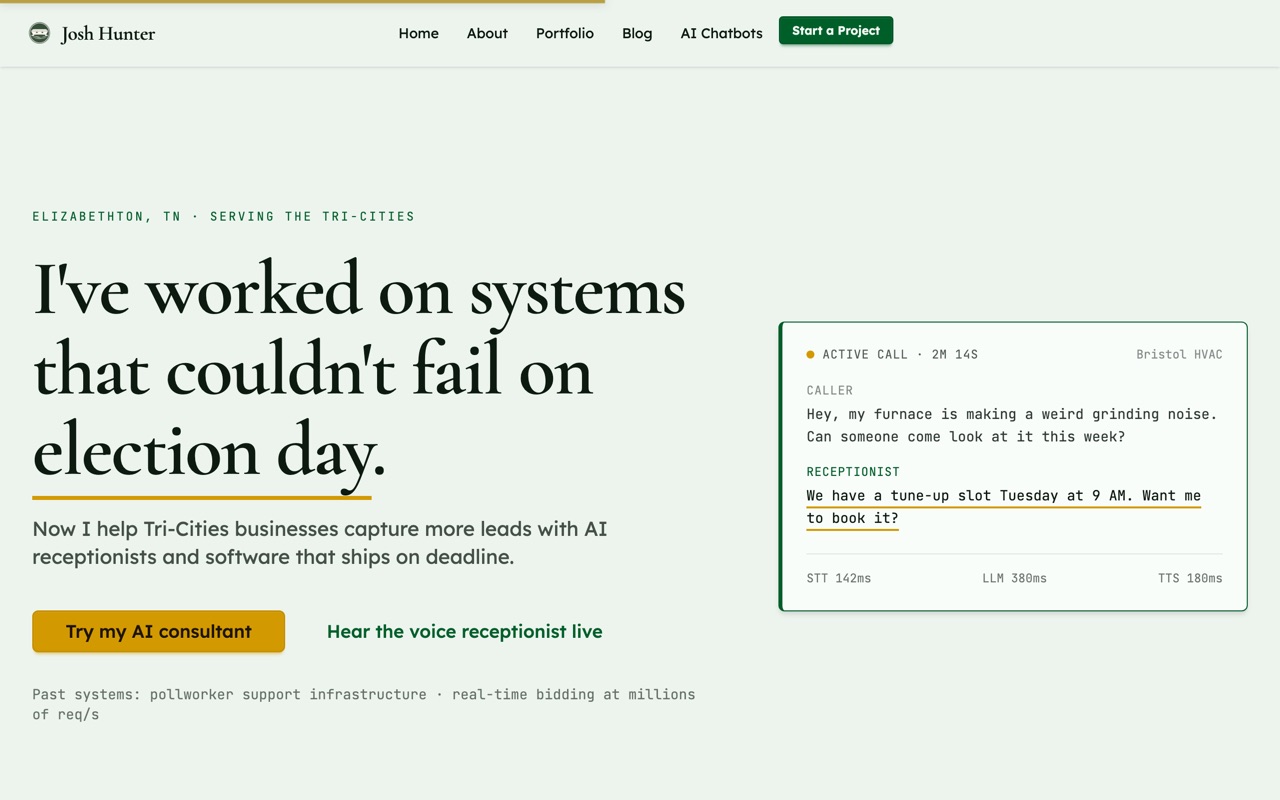Click the Start a Project button

tap(836, 31)
